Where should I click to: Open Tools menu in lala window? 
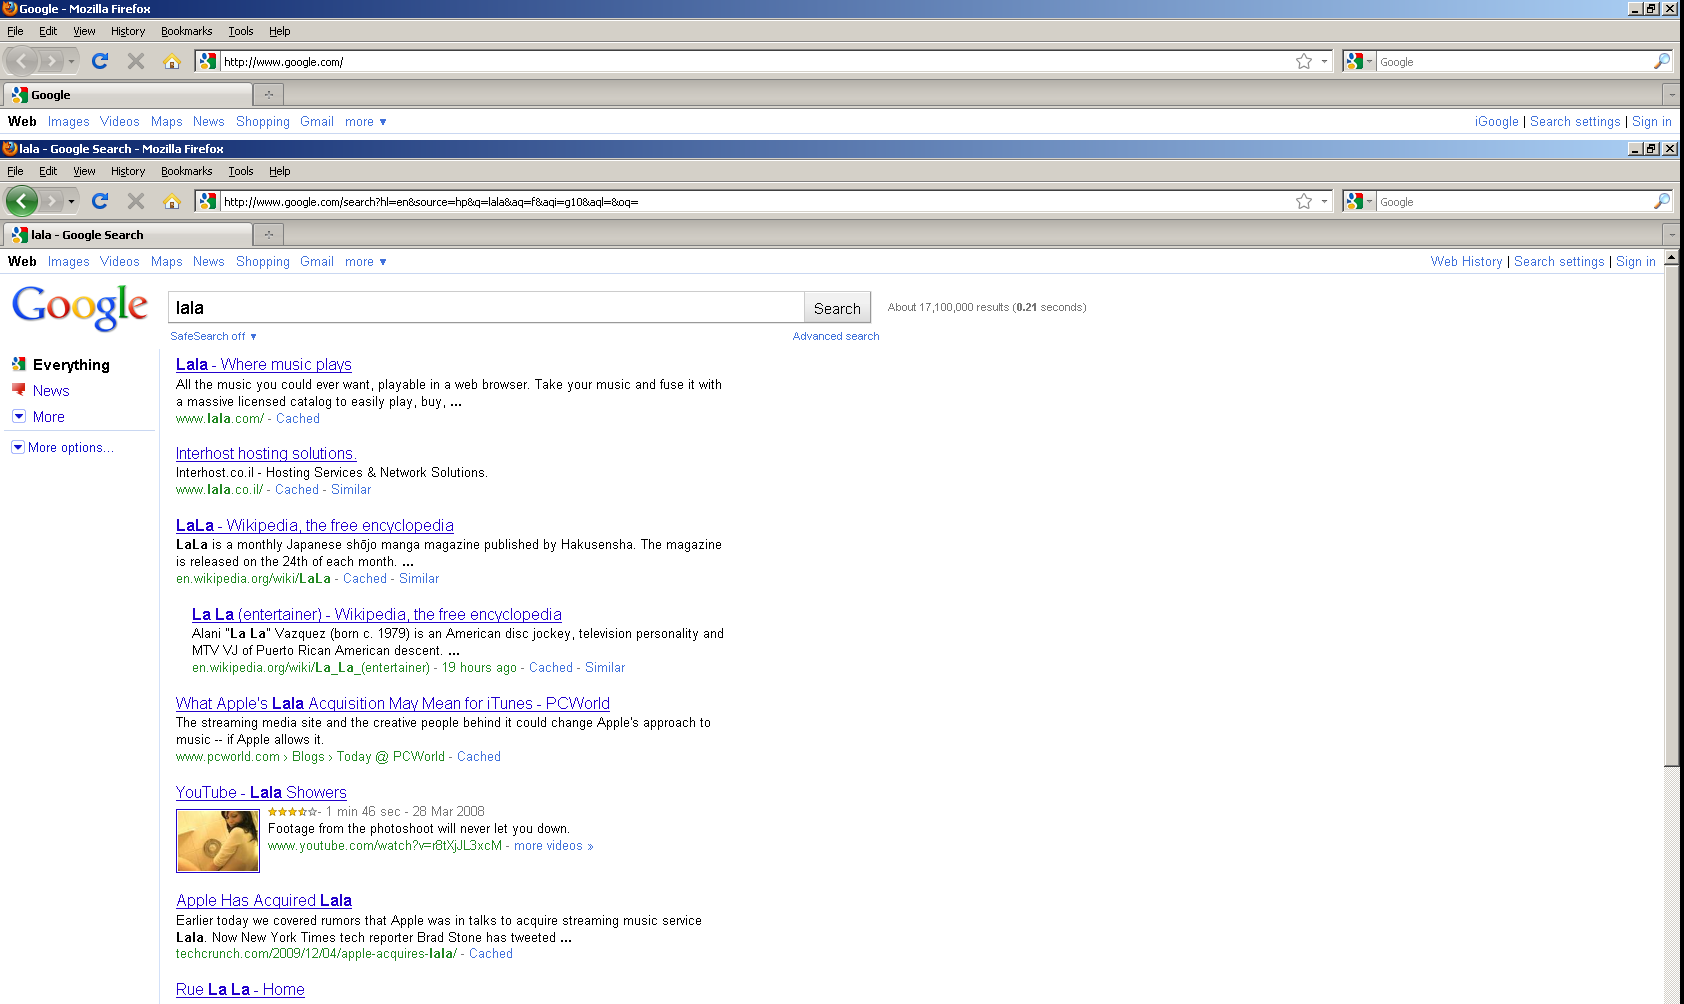point(241,171)
